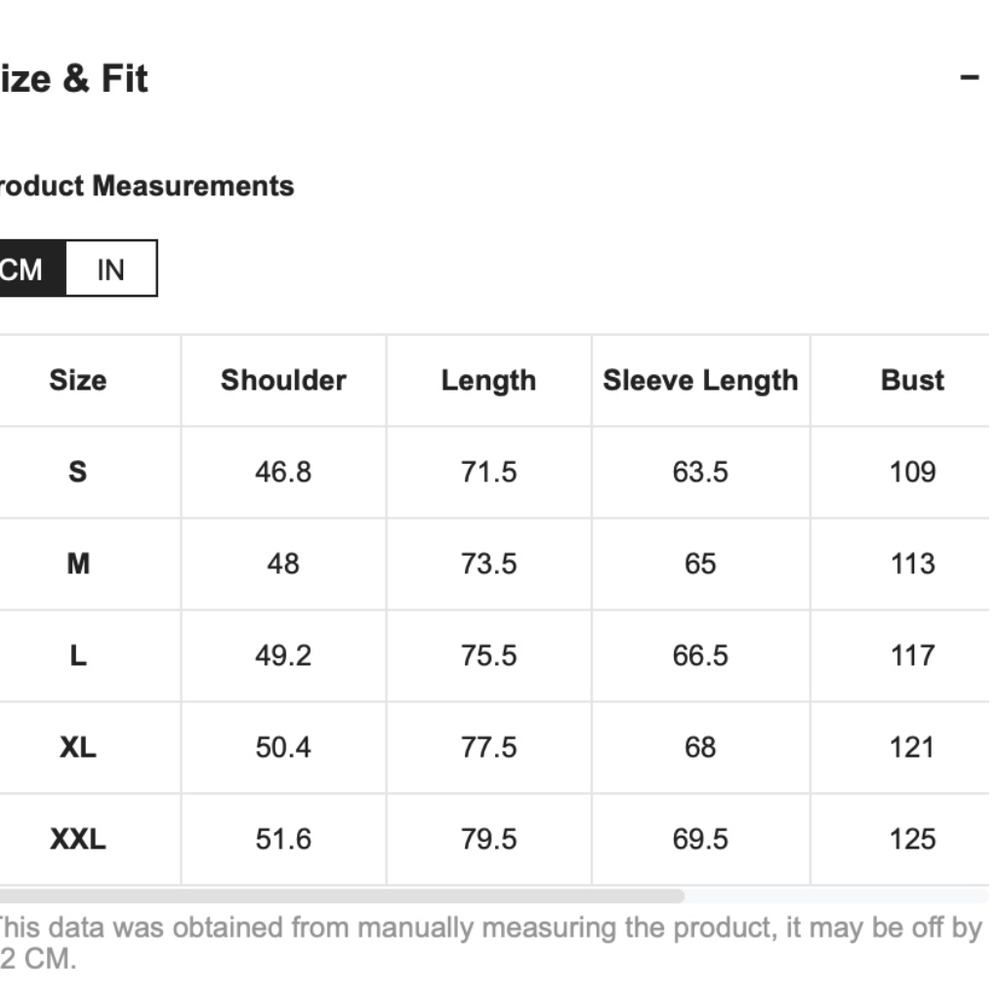Click the Bust column header

912,380
